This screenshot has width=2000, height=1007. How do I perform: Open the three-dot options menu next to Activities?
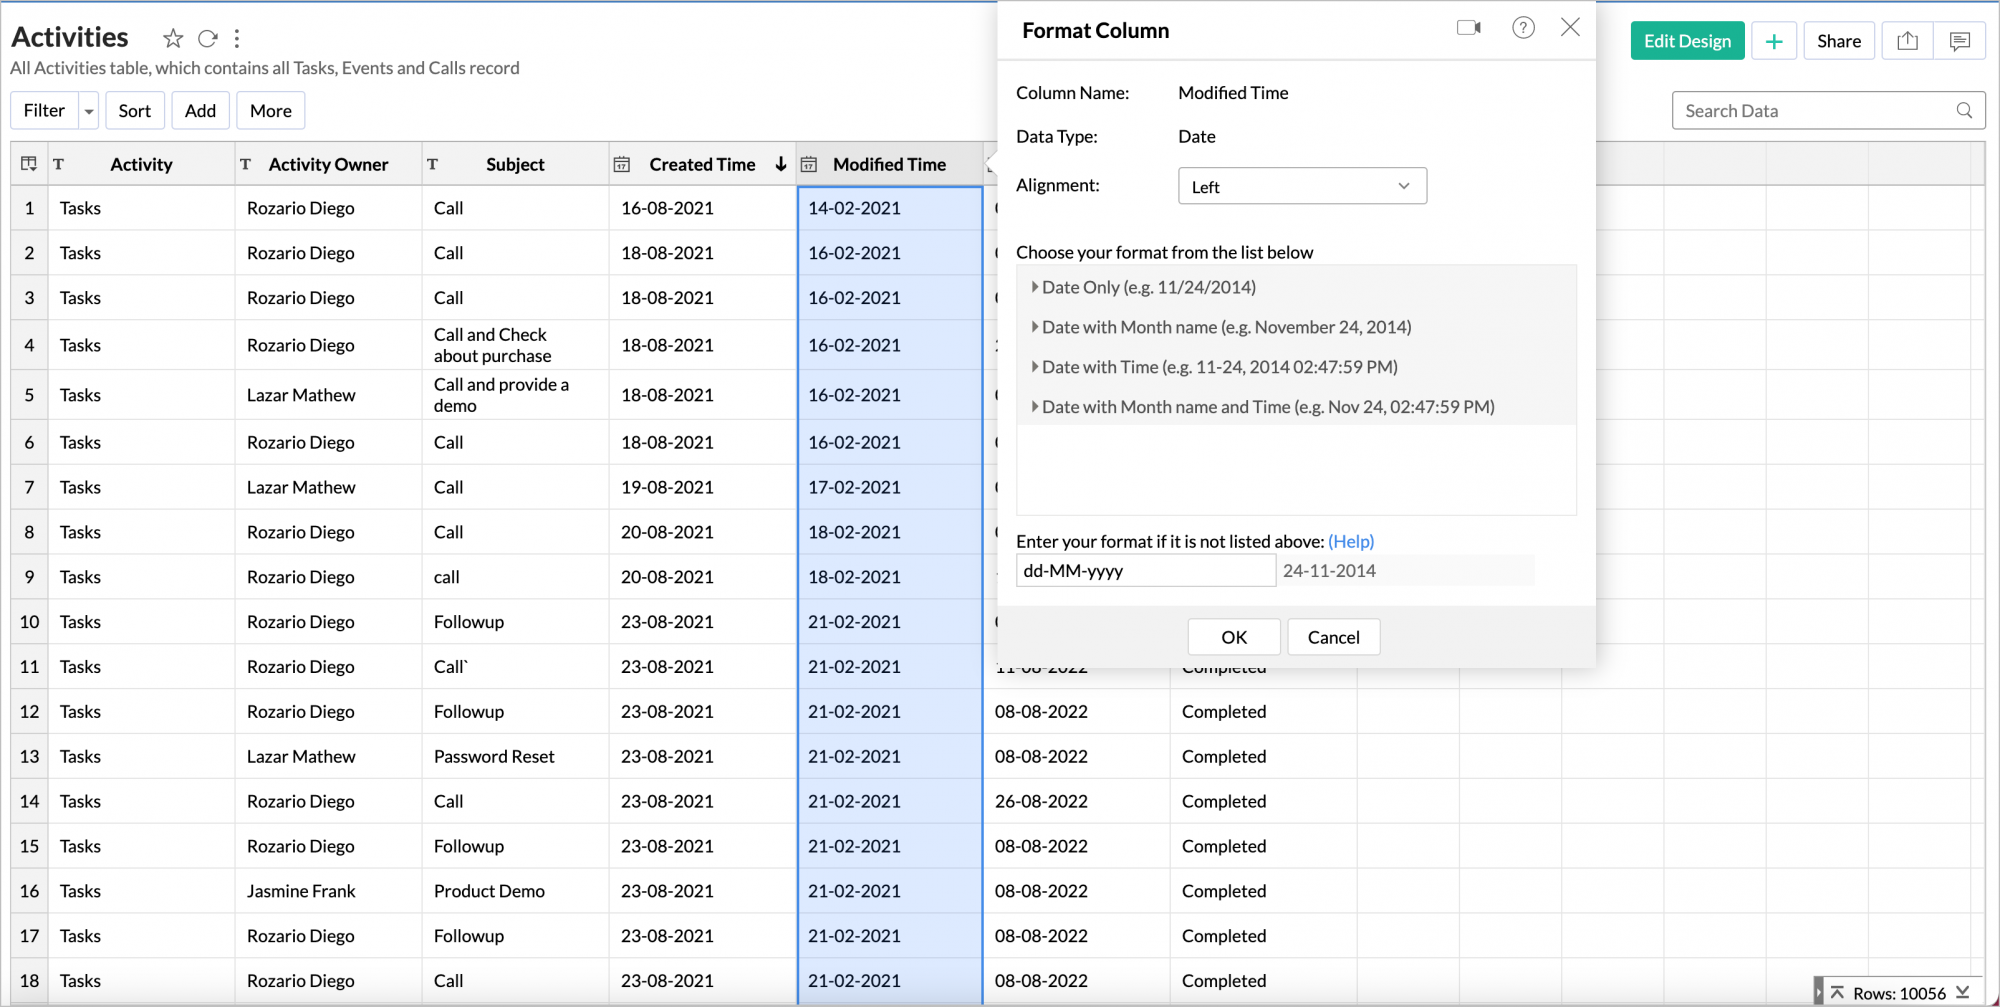tap(237, 38)
